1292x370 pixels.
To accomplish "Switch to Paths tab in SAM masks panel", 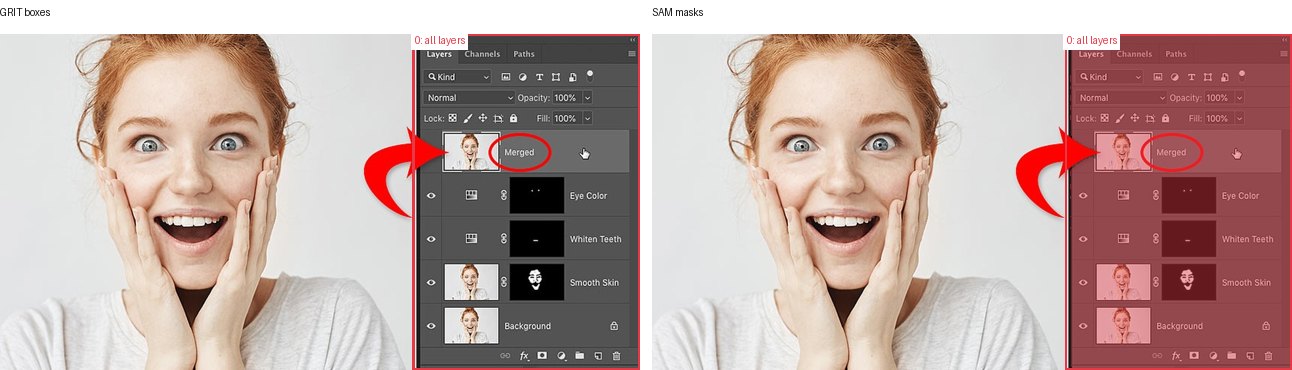I will pyautogui.click(x=1176, y=54).
